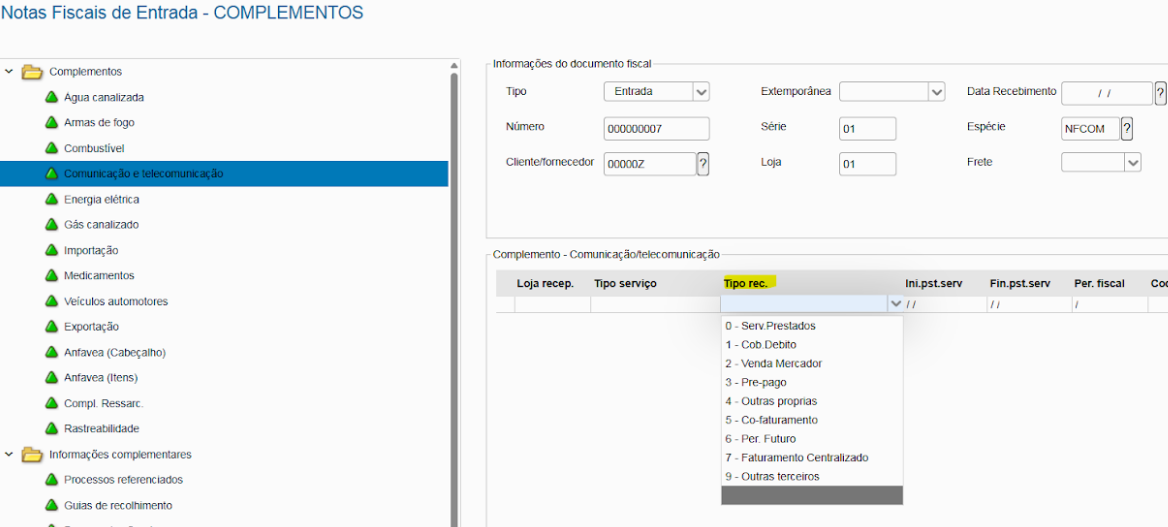Select Exportação in the tree
Viewport: 1168px width, 527px height.
coord(92,326)
